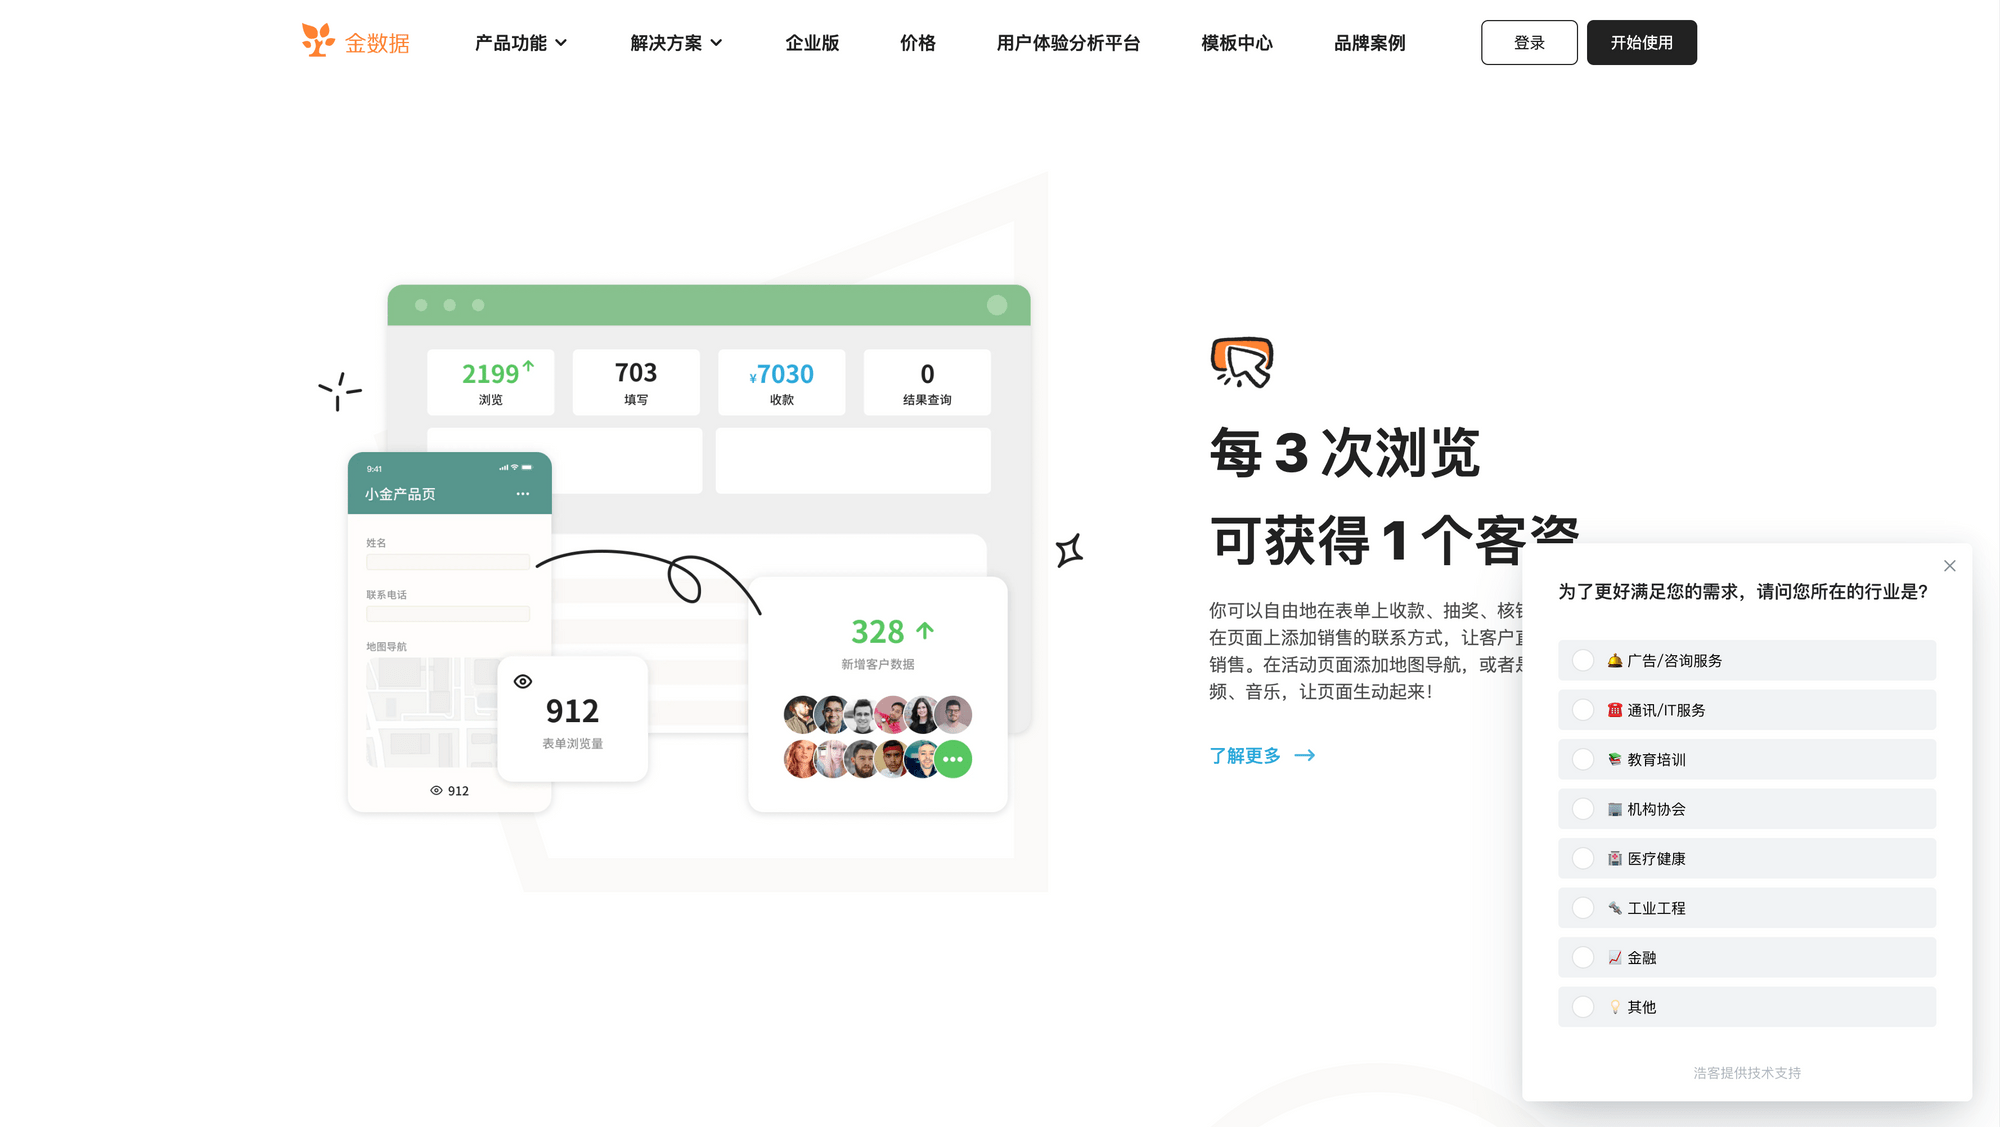The height and width of the screenshot is (1127, 2000).
Task: Click the wrench icon on 工业工程 option
Action: click(x=1614, y=908)
